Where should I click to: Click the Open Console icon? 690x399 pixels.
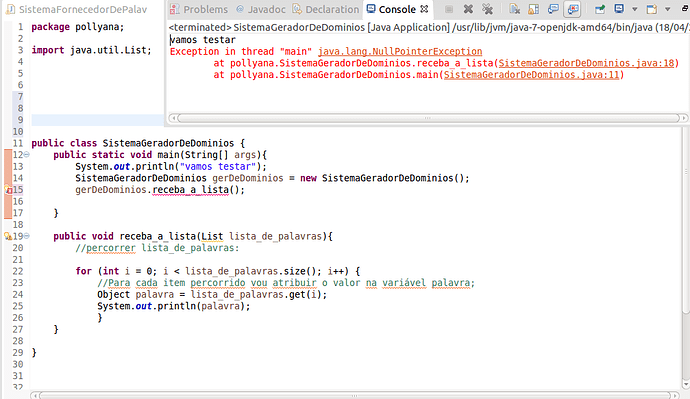652,9
